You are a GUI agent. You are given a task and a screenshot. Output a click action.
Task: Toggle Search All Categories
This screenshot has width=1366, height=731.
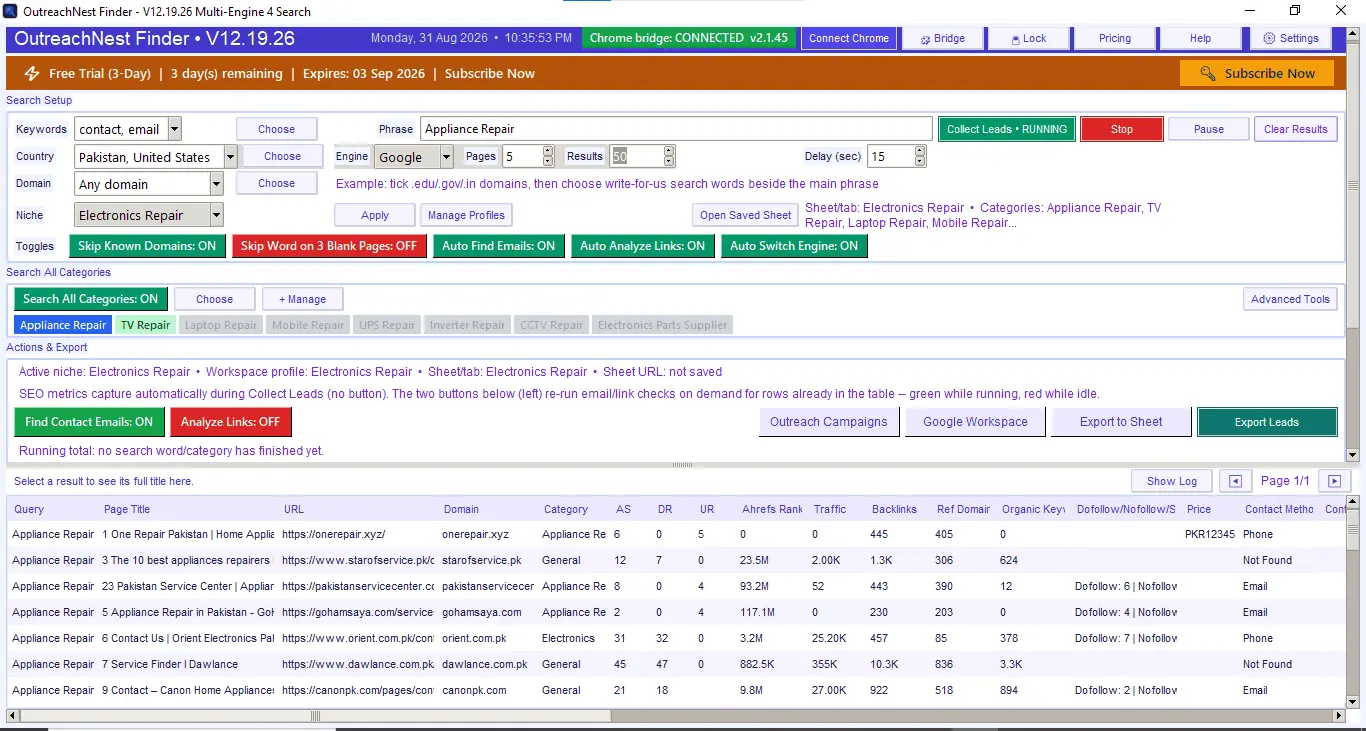tap(90, 299)
